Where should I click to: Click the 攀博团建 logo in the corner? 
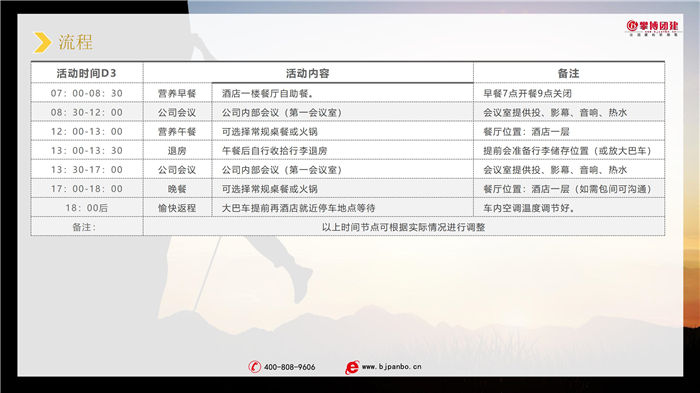coord(652,27)
